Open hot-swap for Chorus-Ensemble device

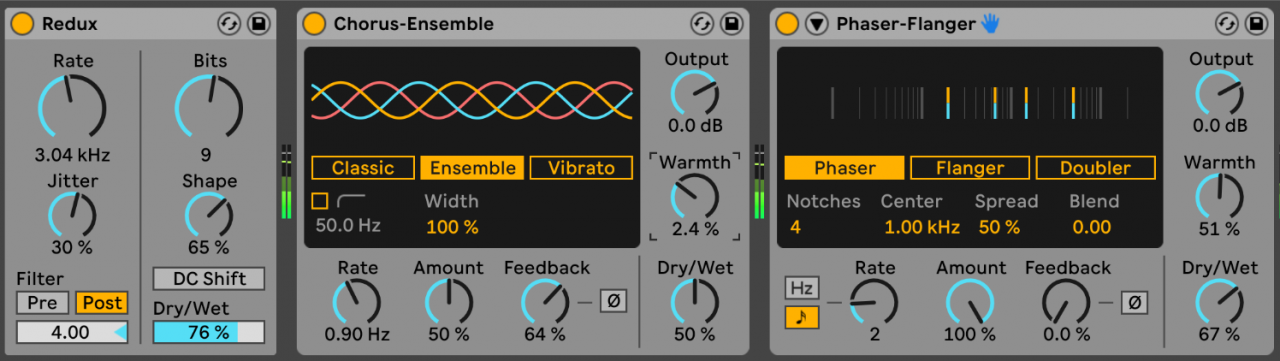point(701,22)
